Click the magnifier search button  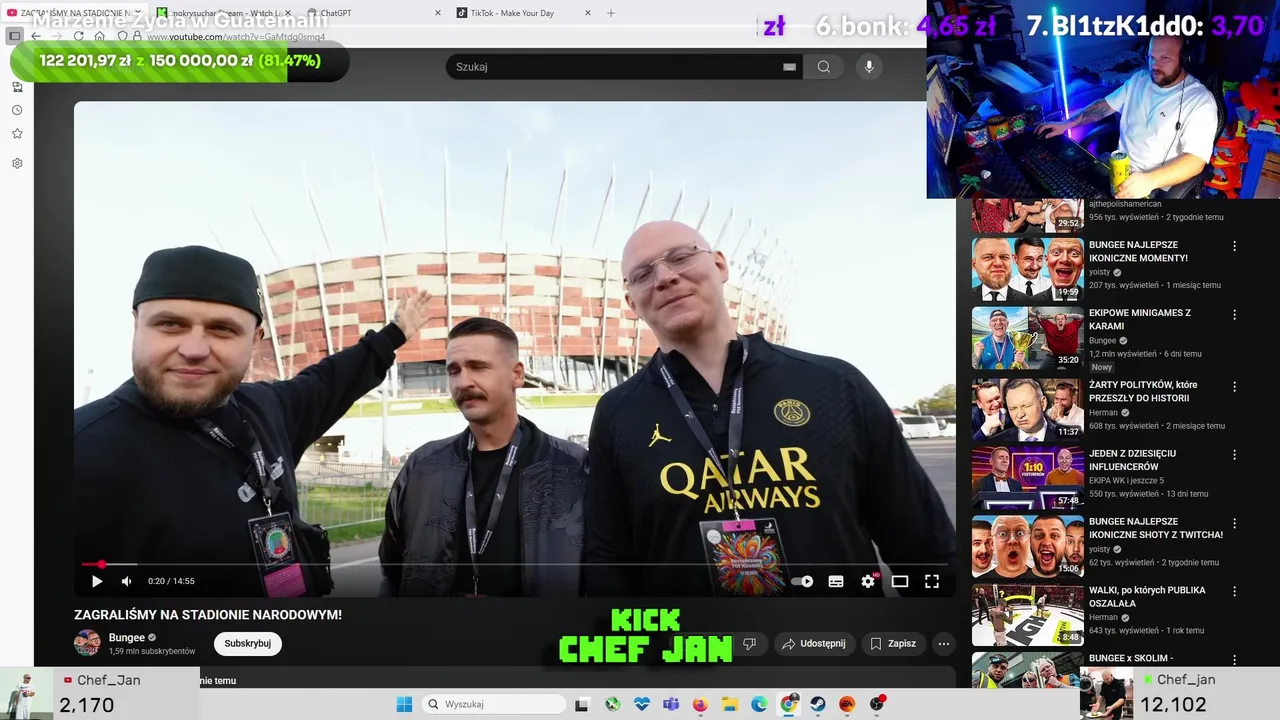pos(823,67)
